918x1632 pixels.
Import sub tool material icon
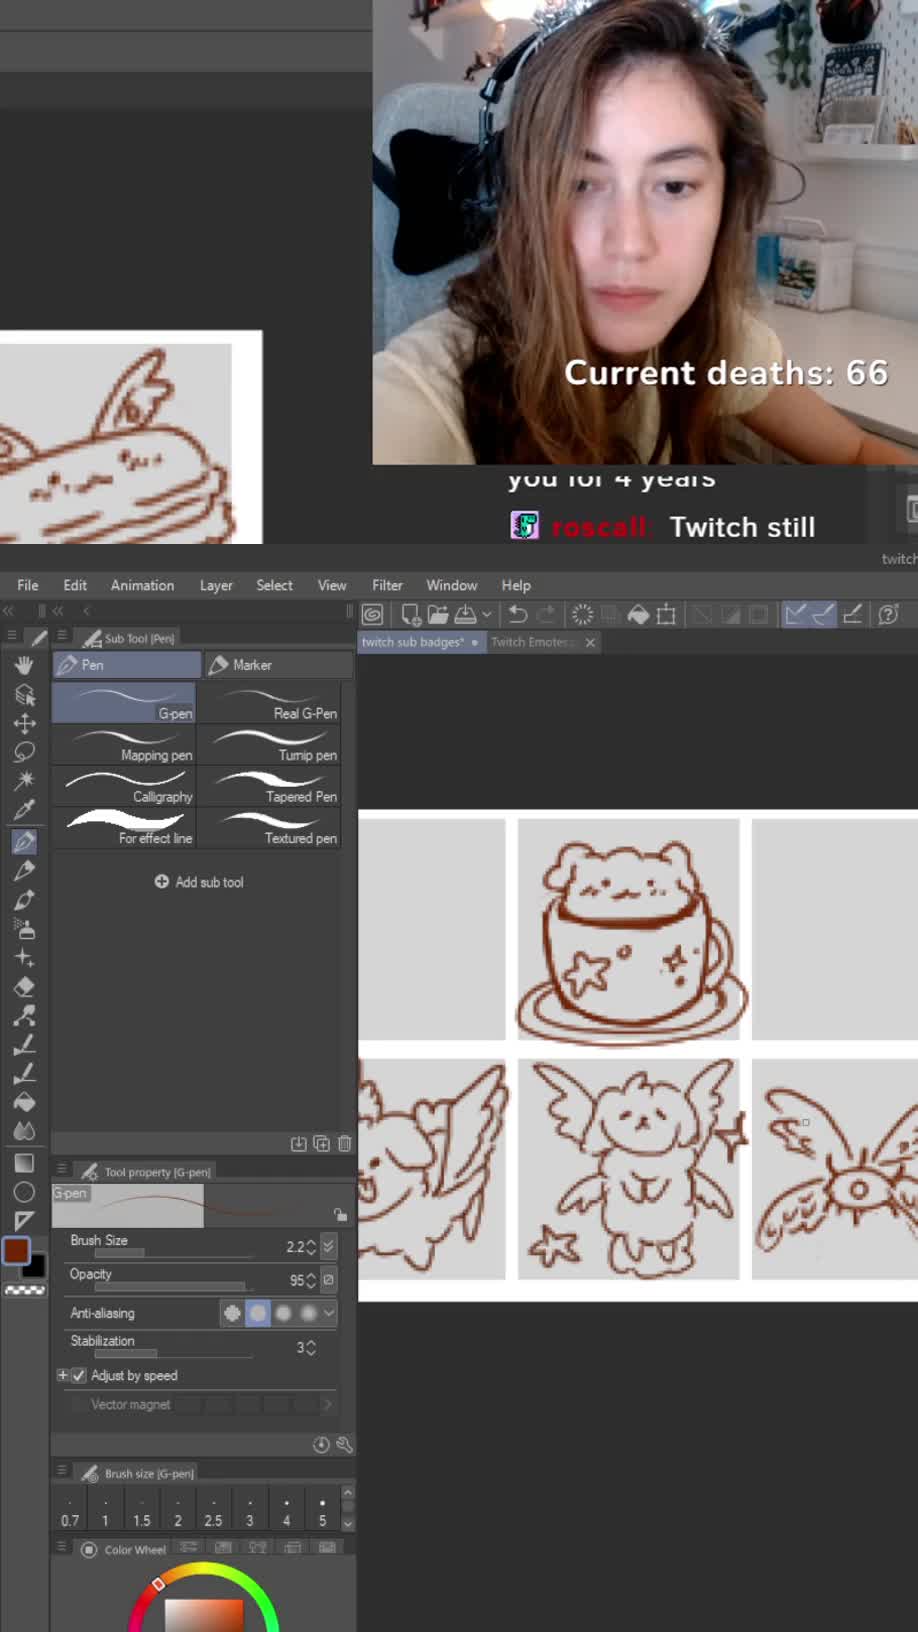(x=299, y=1143)
